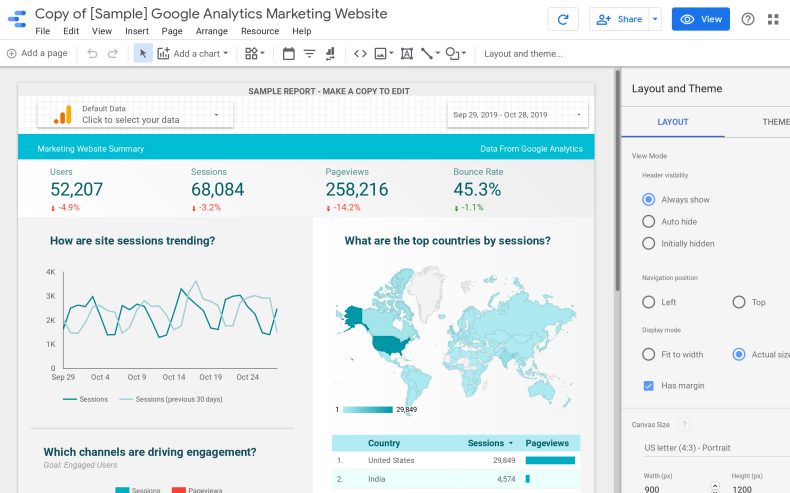Select Always show header visibility

648,199
